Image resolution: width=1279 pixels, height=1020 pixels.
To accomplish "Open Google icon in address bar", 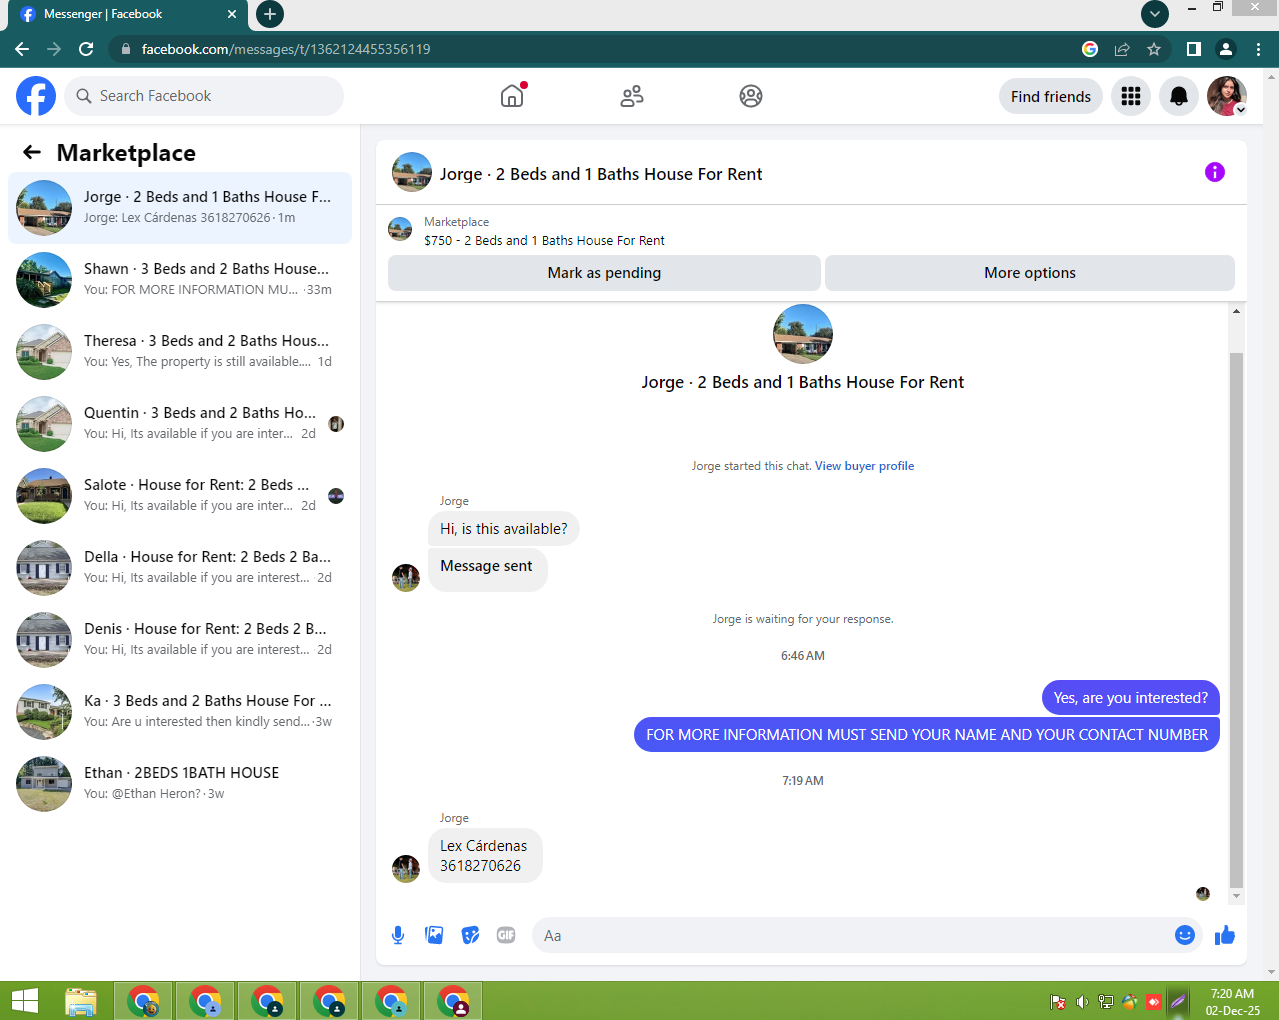I will (x=1090, y=49).
